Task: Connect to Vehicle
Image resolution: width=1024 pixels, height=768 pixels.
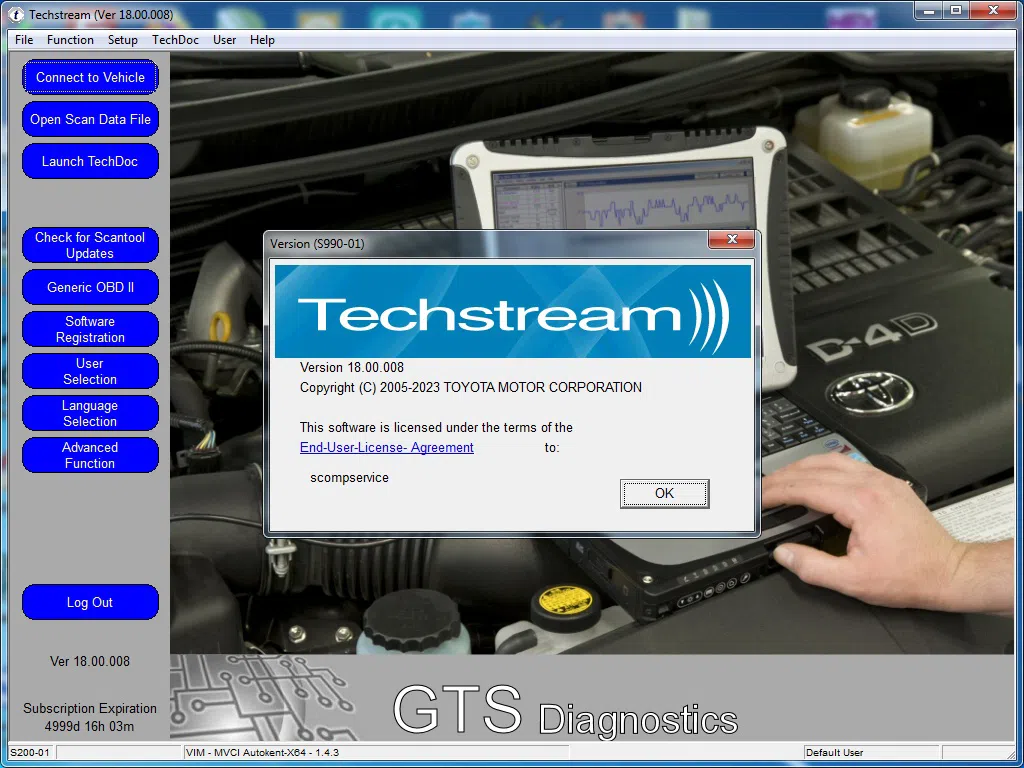Action: point(90,77)
